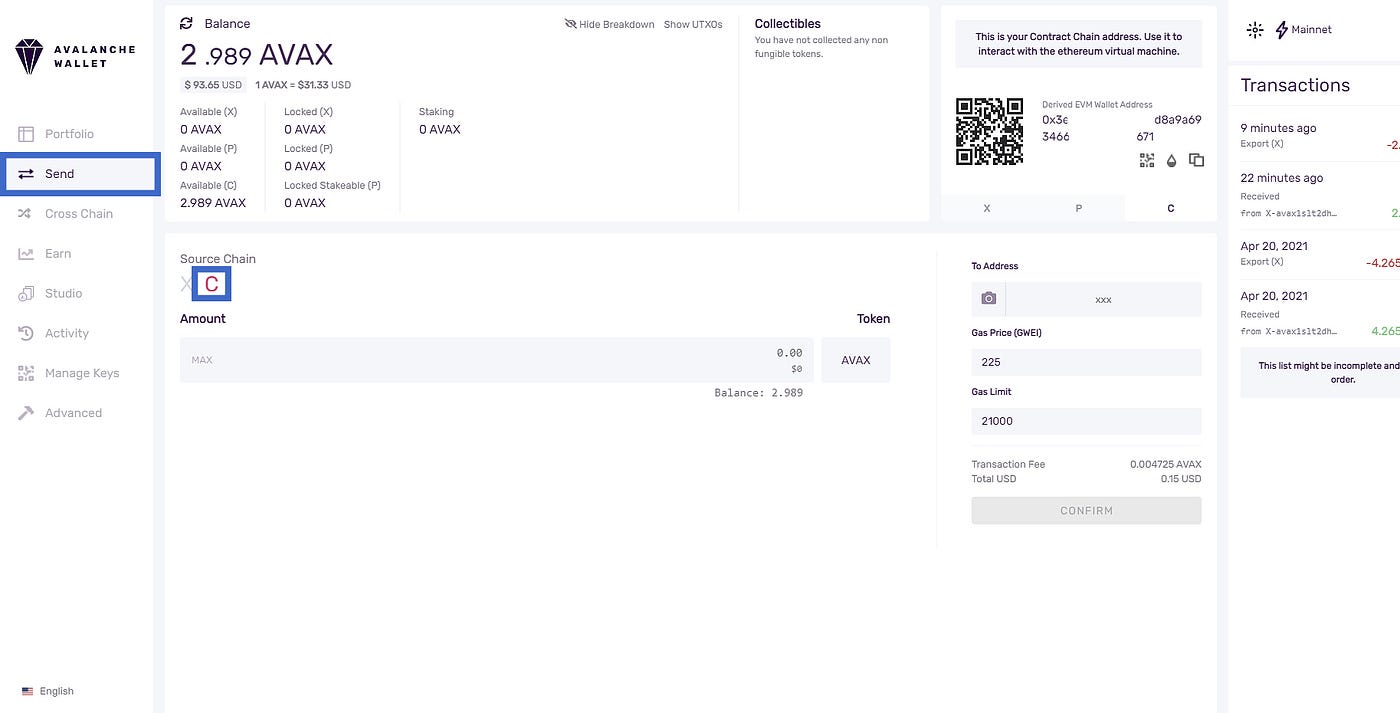Click the $ 93.65 USD value
The image size is (1400, 713).
click(214, 85)
